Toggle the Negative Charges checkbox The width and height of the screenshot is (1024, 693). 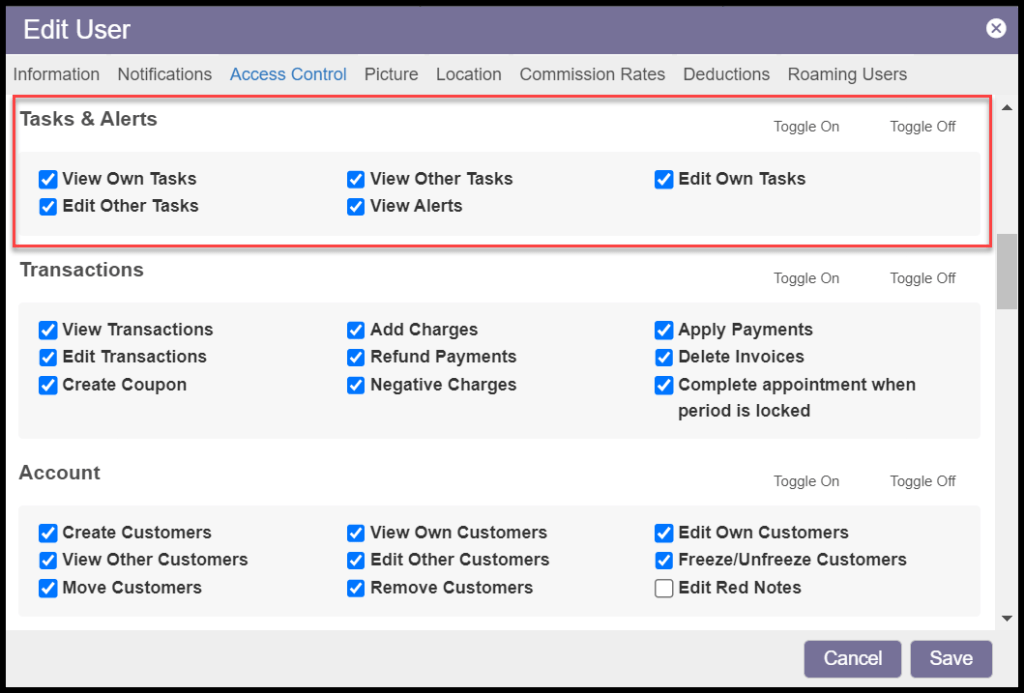click(x=356, y=385)
